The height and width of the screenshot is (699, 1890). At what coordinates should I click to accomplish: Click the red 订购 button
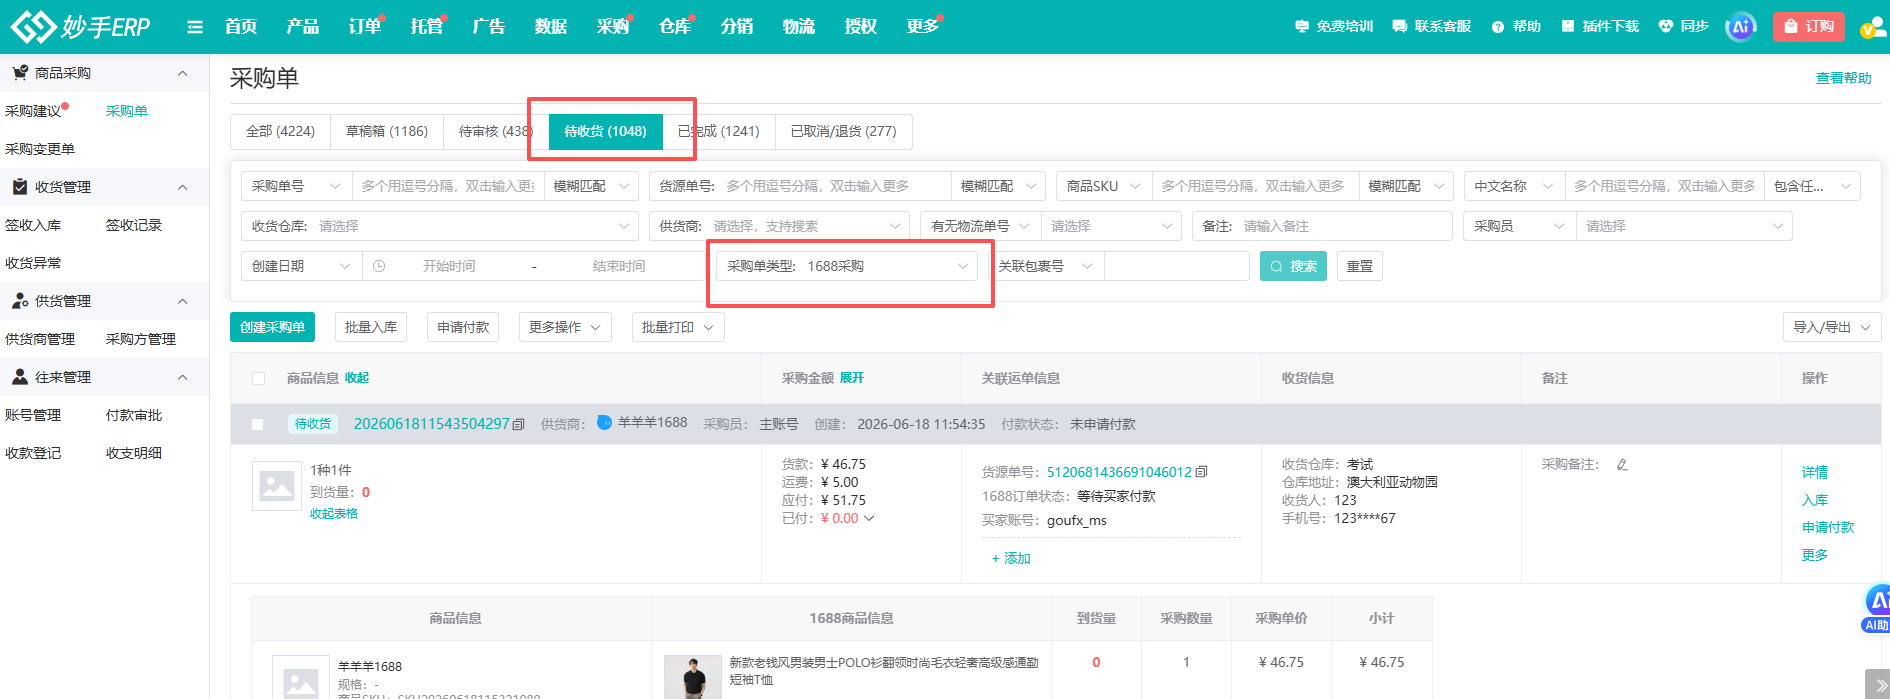[x=1809, y=26]
